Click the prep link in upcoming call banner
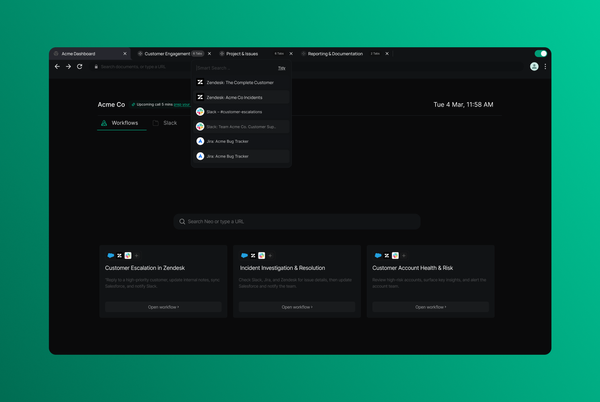 pyautogui.click(x=182, y=104)
